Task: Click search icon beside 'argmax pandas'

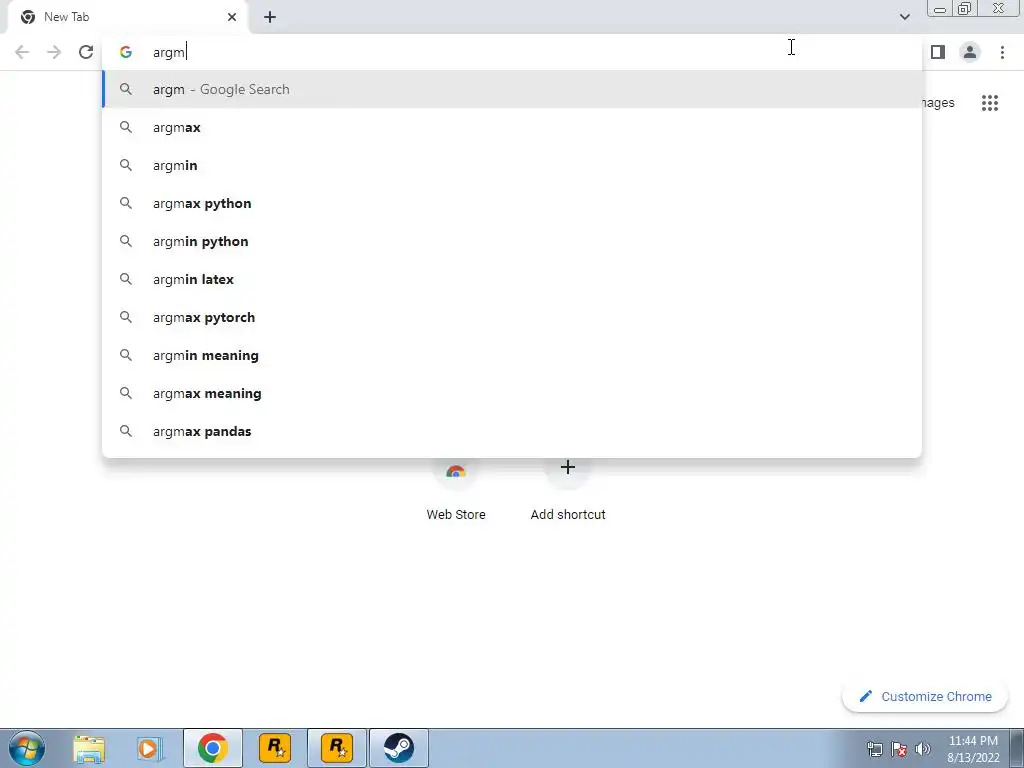Action: click(126, 431)
